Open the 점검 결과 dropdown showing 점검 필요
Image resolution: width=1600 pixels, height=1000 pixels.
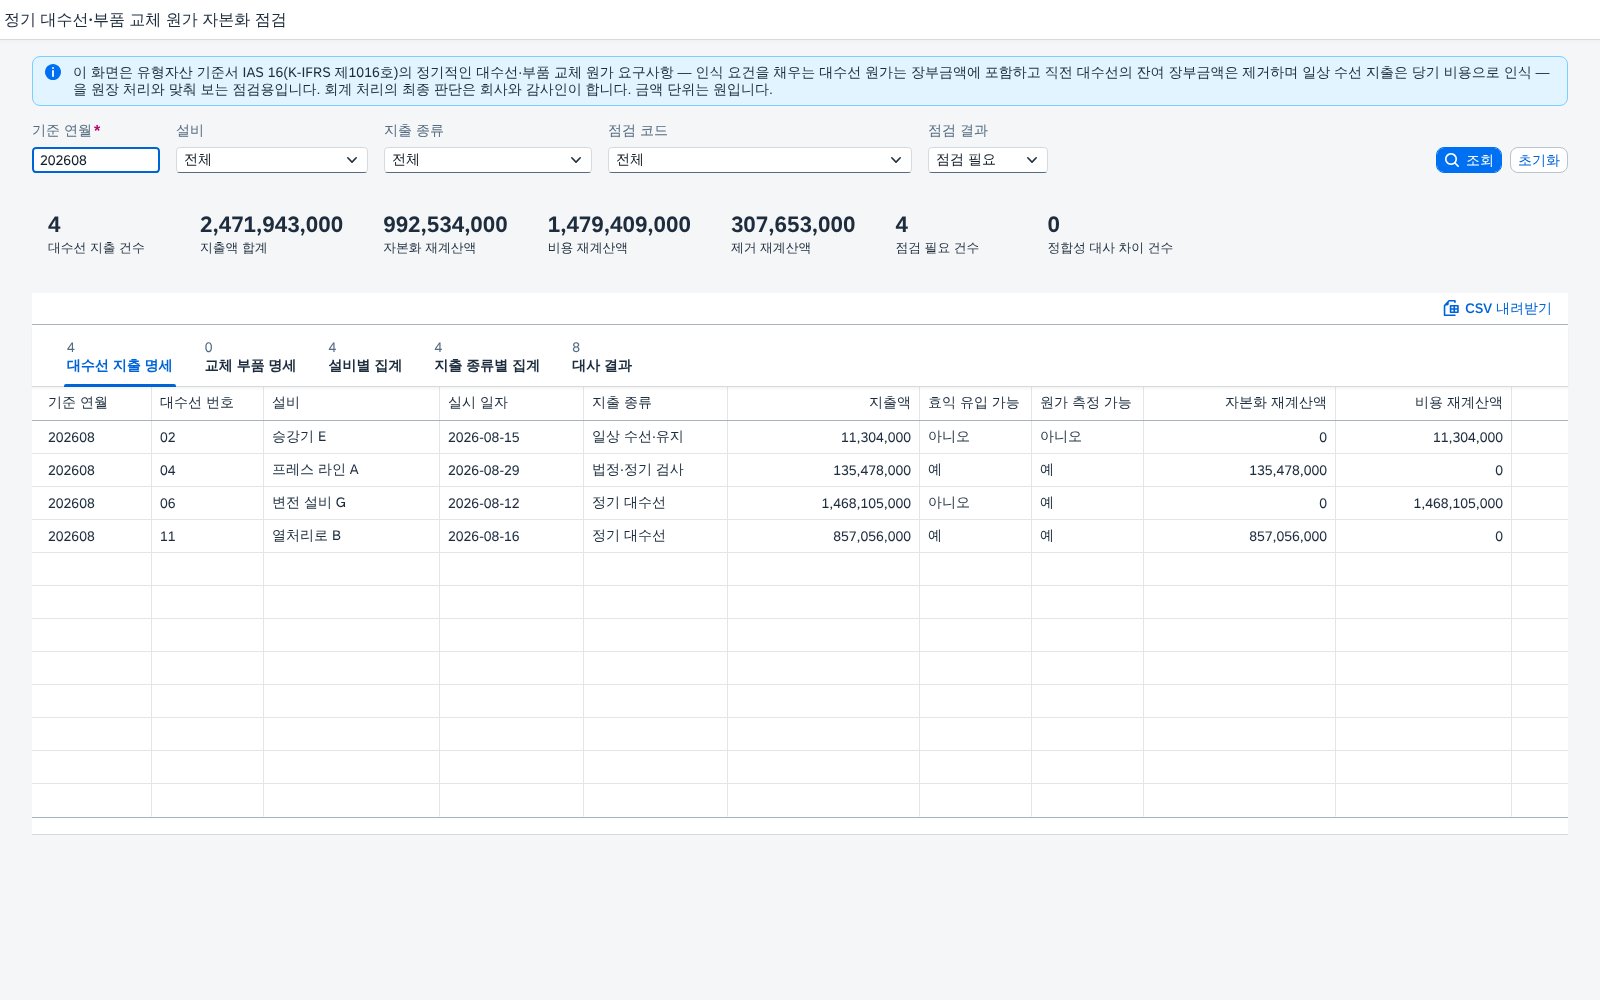click(x=988, y=160)
